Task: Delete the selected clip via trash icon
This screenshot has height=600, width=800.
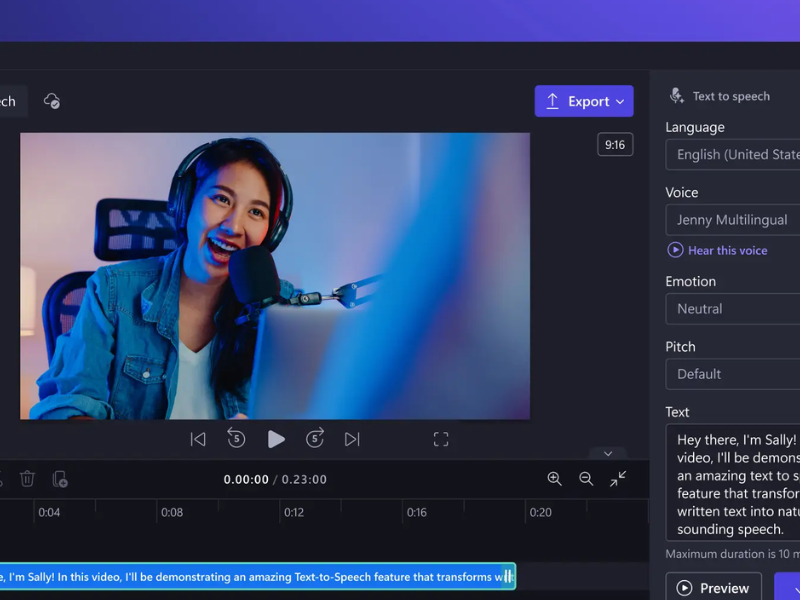Action: tap(27, 479)
